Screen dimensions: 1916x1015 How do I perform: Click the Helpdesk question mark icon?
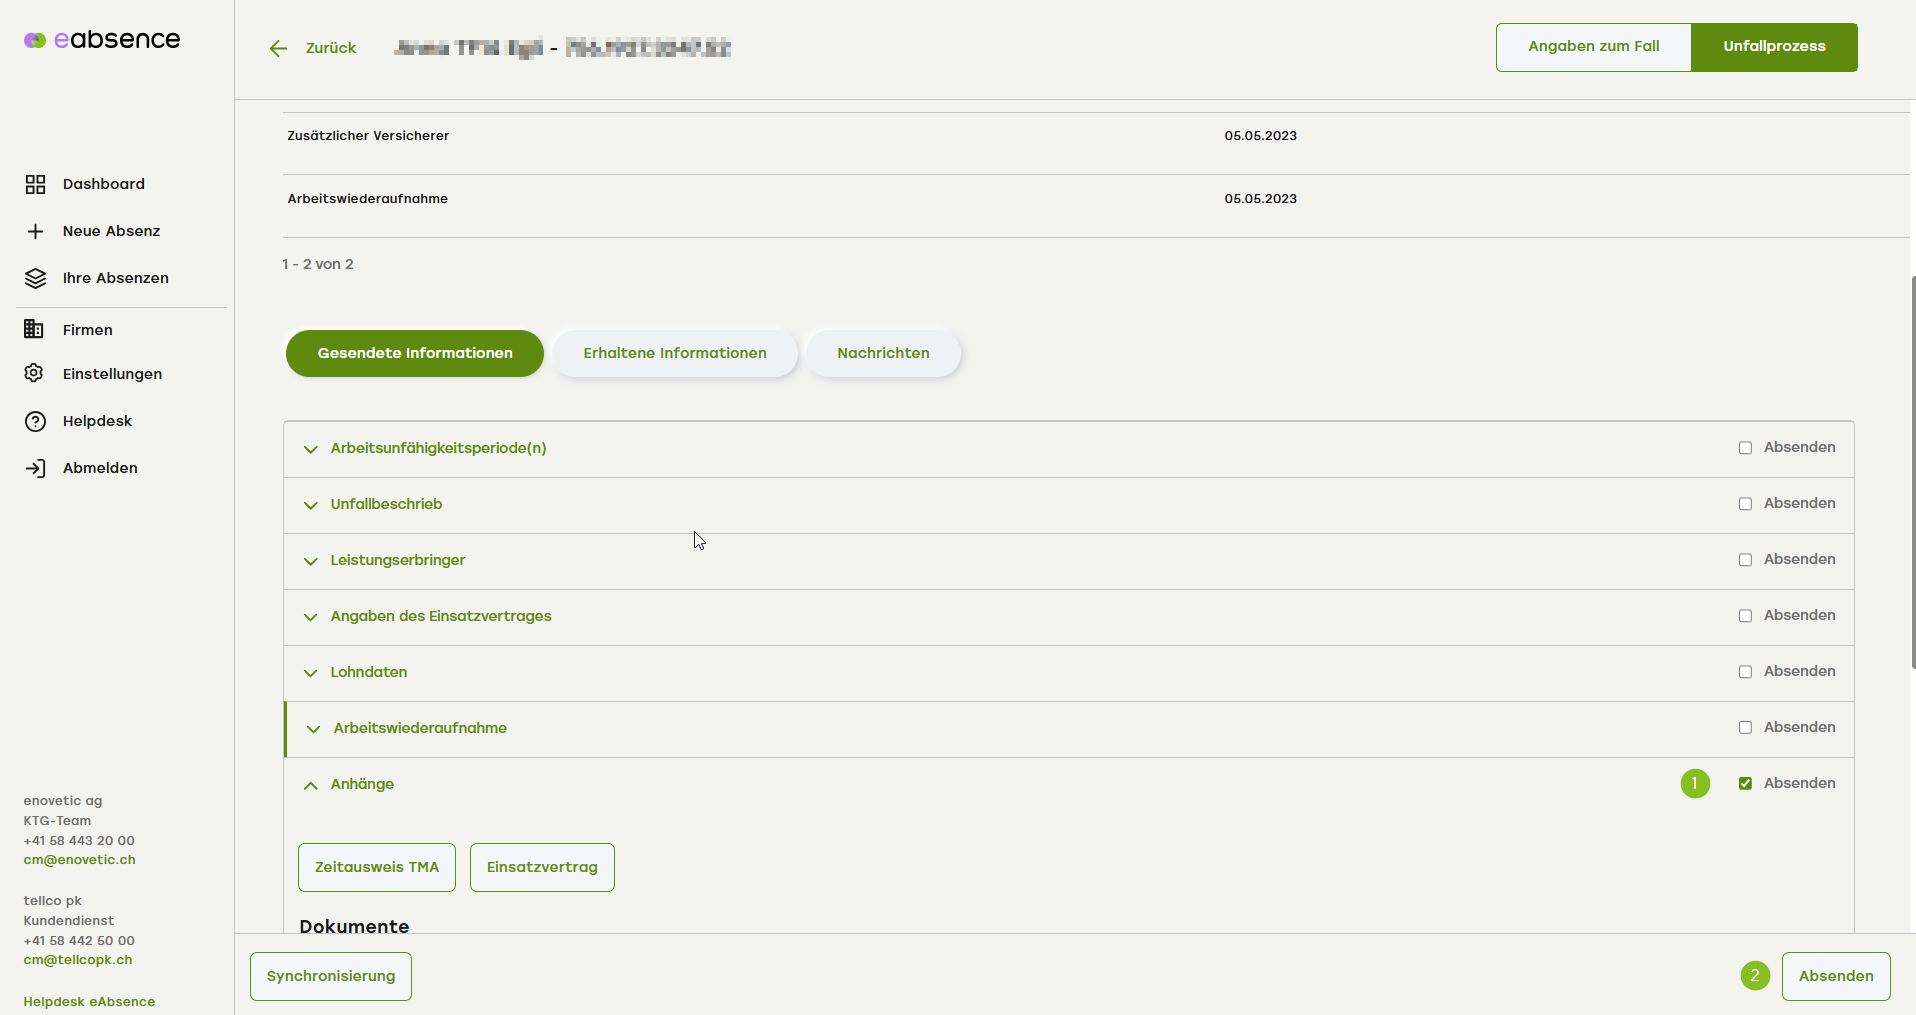35,421
